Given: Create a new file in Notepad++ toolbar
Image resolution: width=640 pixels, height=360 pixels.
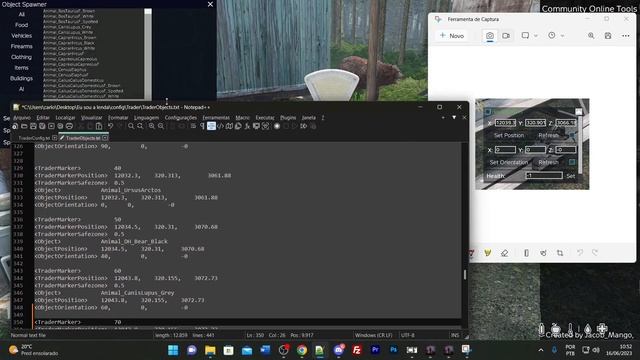Looking at the screenshot, I should tap(14, 126).
